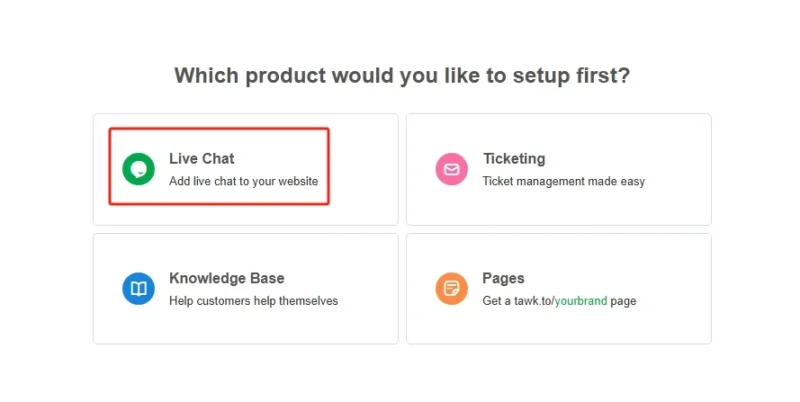
Task: Choose the Knowledge Base heading
Action: pyautogui.click(x=227, y=278)
